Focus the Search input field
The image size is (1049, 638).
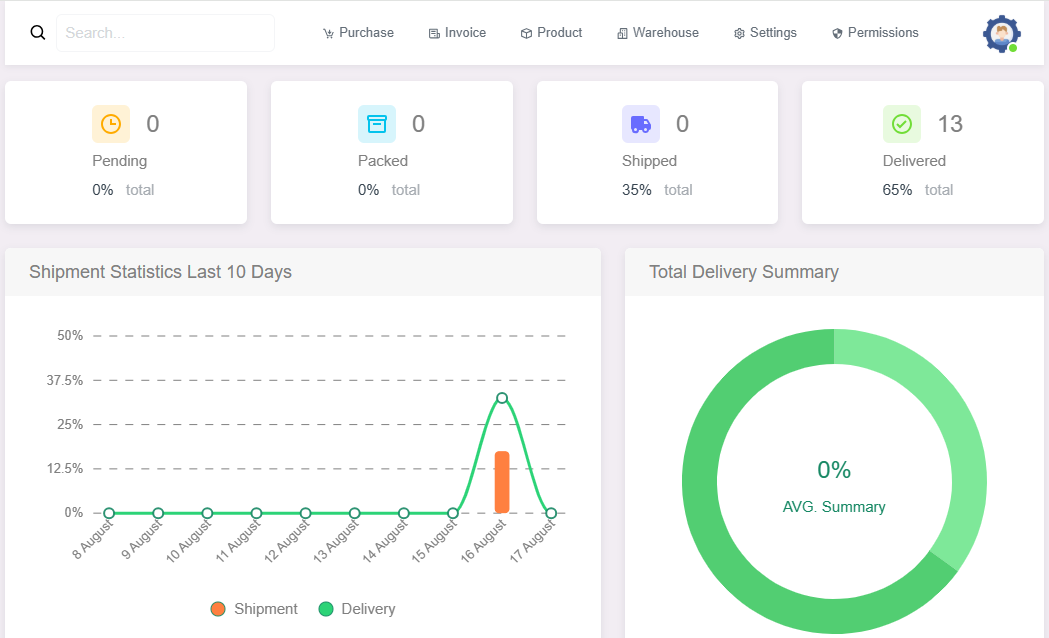point(165,33)
